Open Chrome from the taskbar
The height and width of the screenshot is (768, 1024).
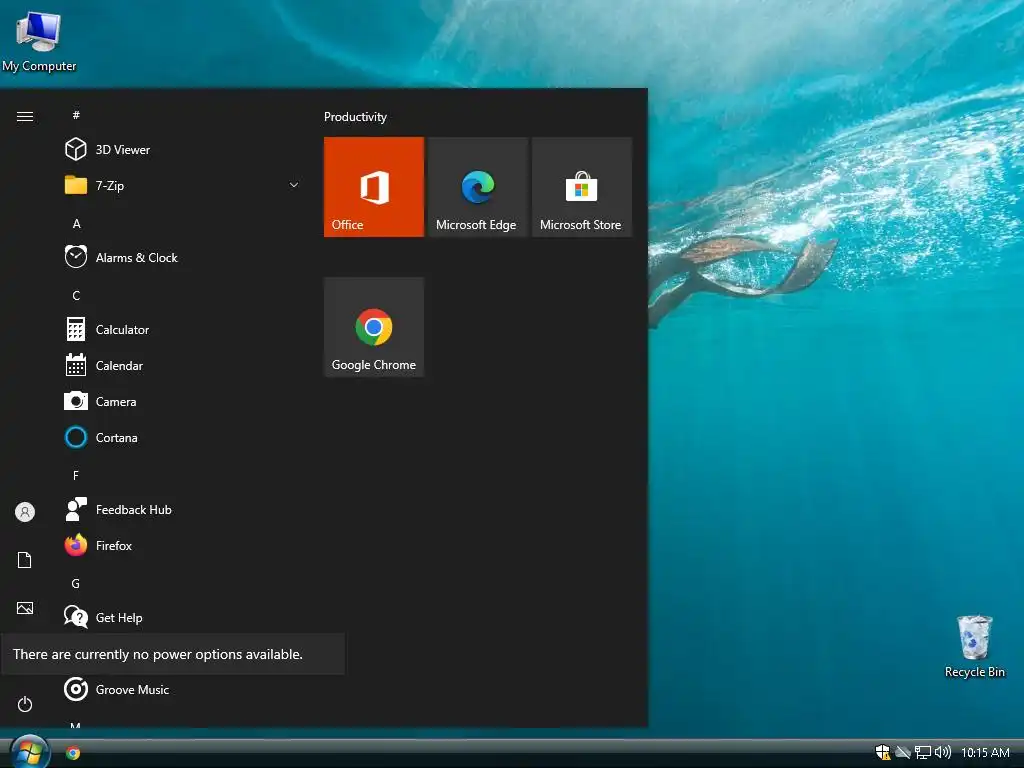73,753
